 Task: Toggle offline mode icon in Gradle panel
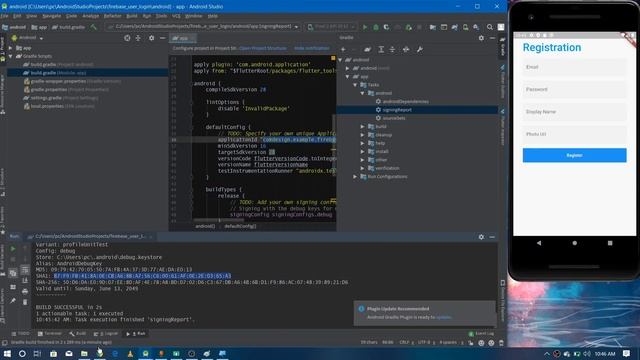[x=406, y=49]
